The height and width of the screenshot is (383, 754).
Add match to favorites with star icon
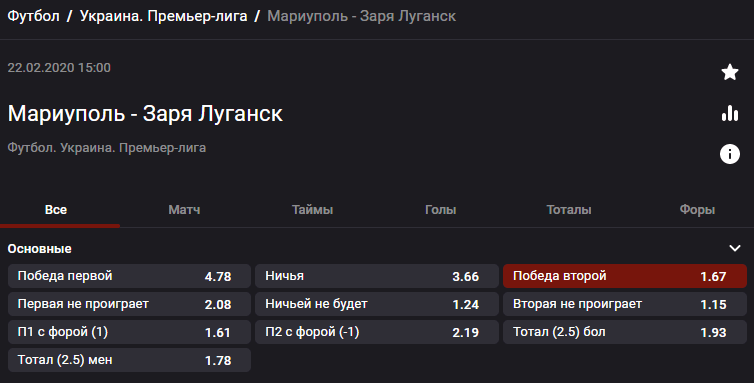[729, 72]
